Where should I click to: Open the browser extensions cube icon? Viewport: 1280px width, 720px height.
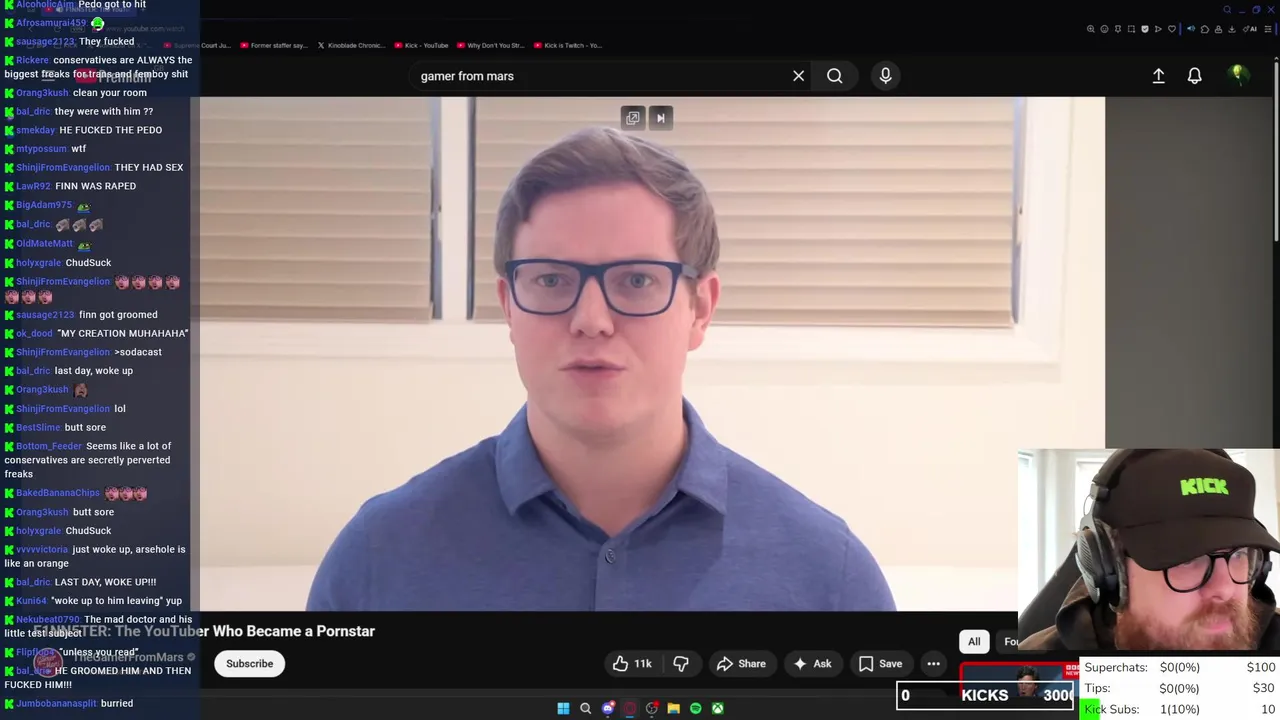pos(1205,29)
